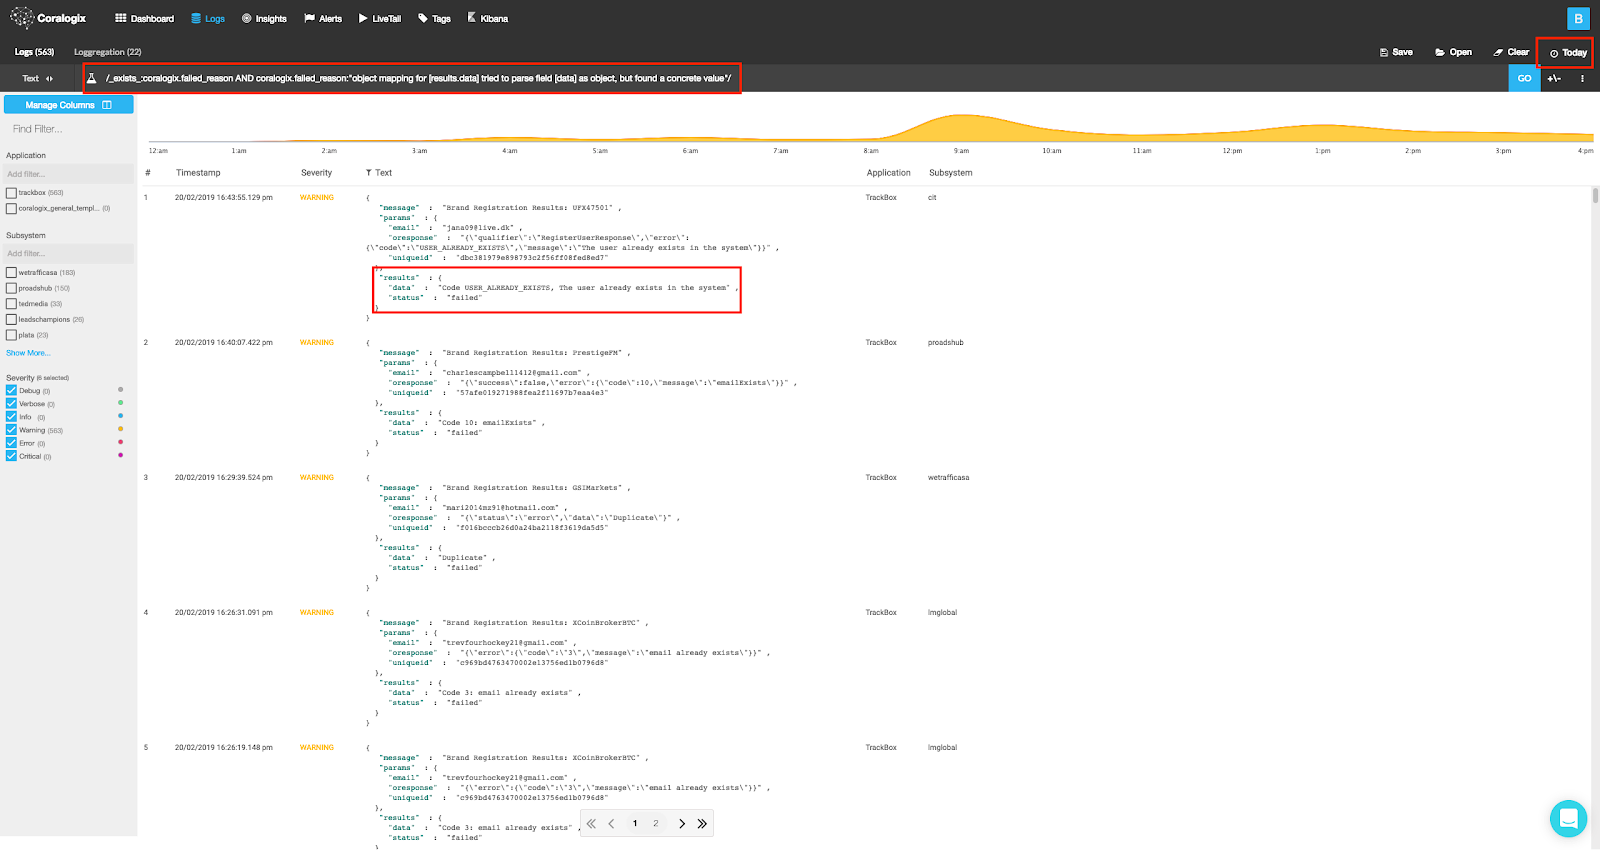
Task: Open the Alerts page
Action: [x=323, y=18]
